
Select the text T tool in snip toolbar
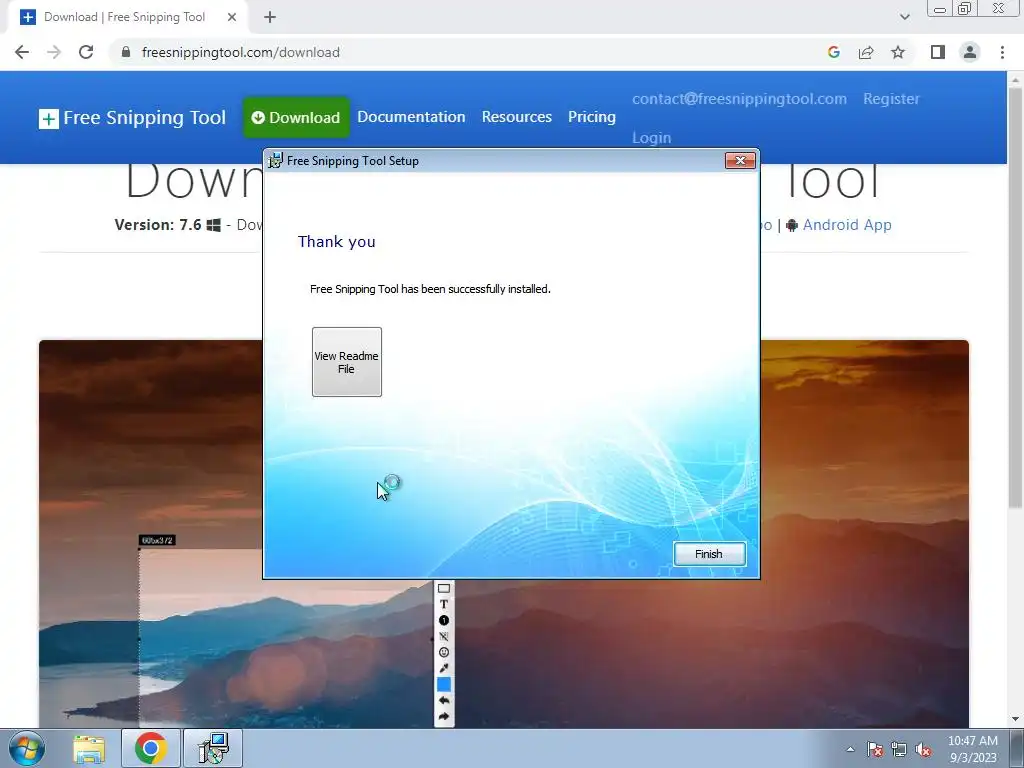coord(444,604)
